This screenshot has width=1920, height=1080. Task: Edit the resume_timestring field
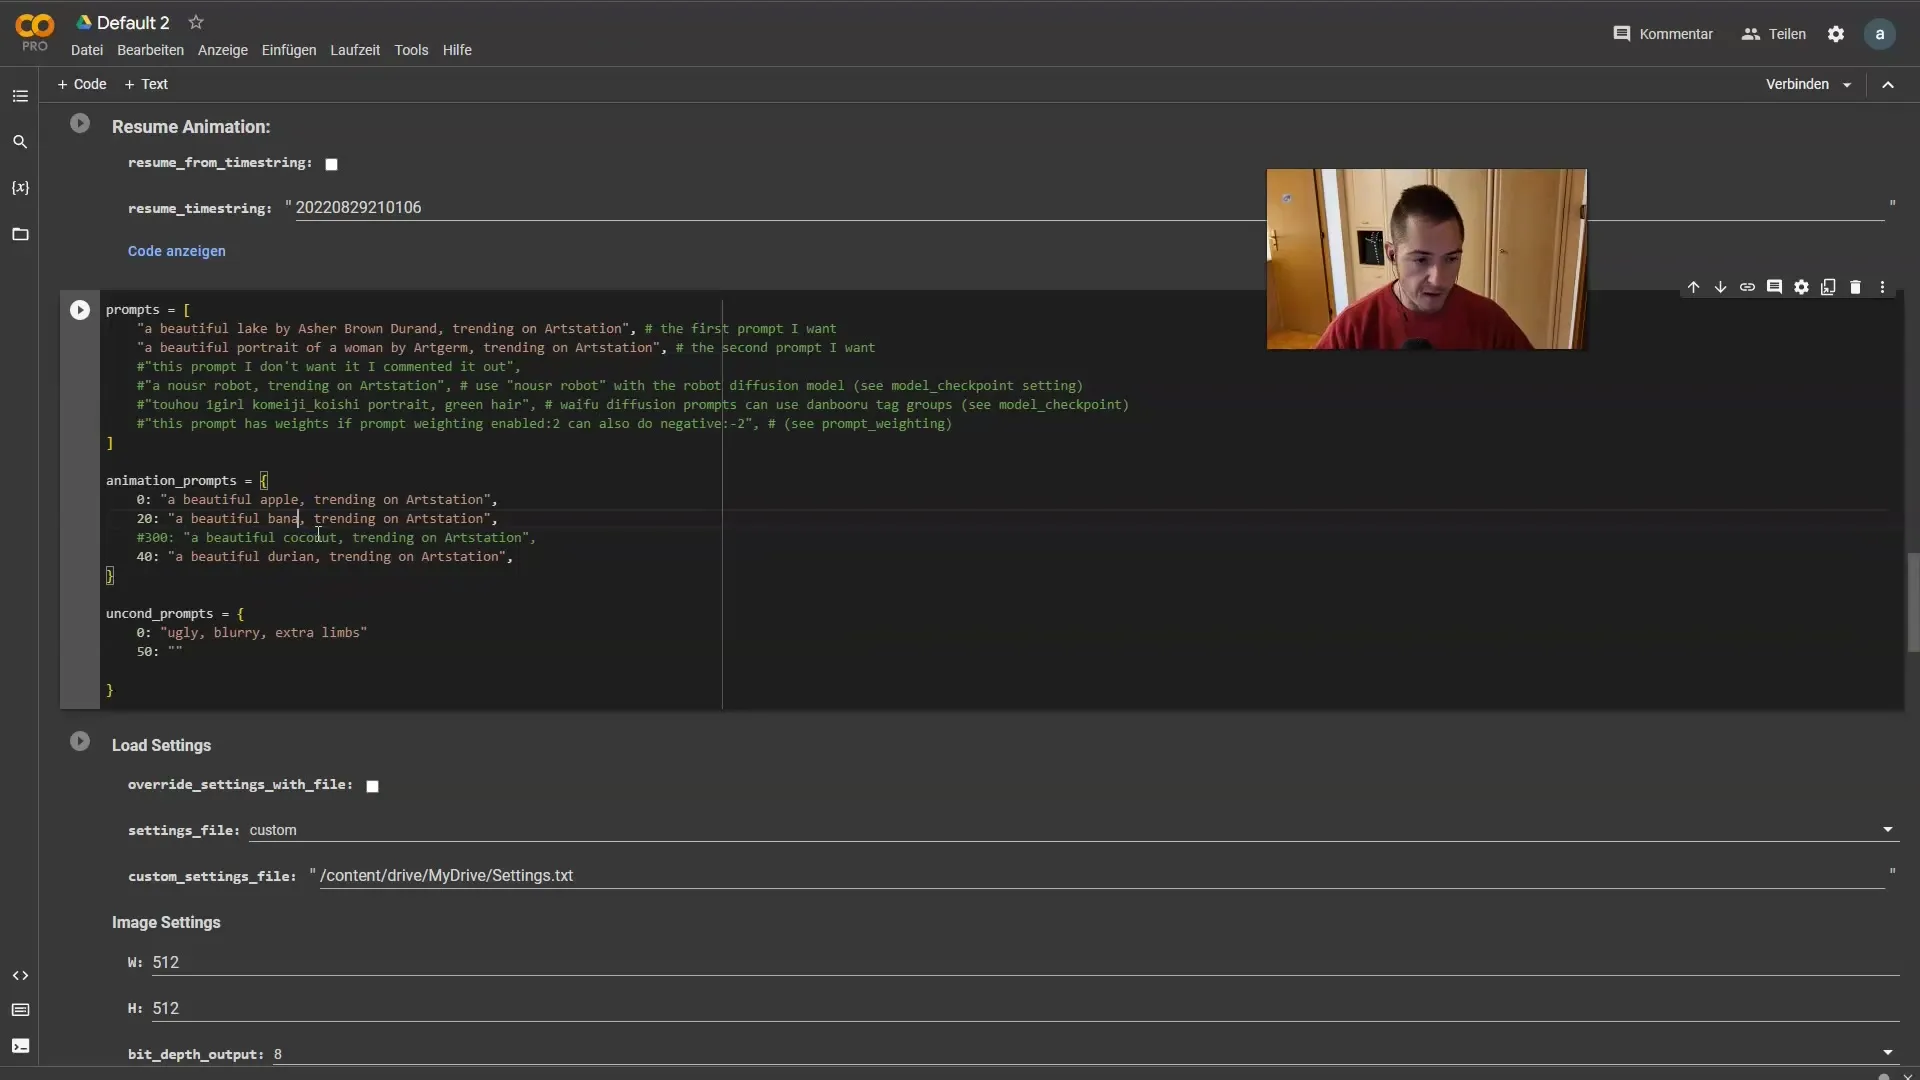[x=1088, y=208]
